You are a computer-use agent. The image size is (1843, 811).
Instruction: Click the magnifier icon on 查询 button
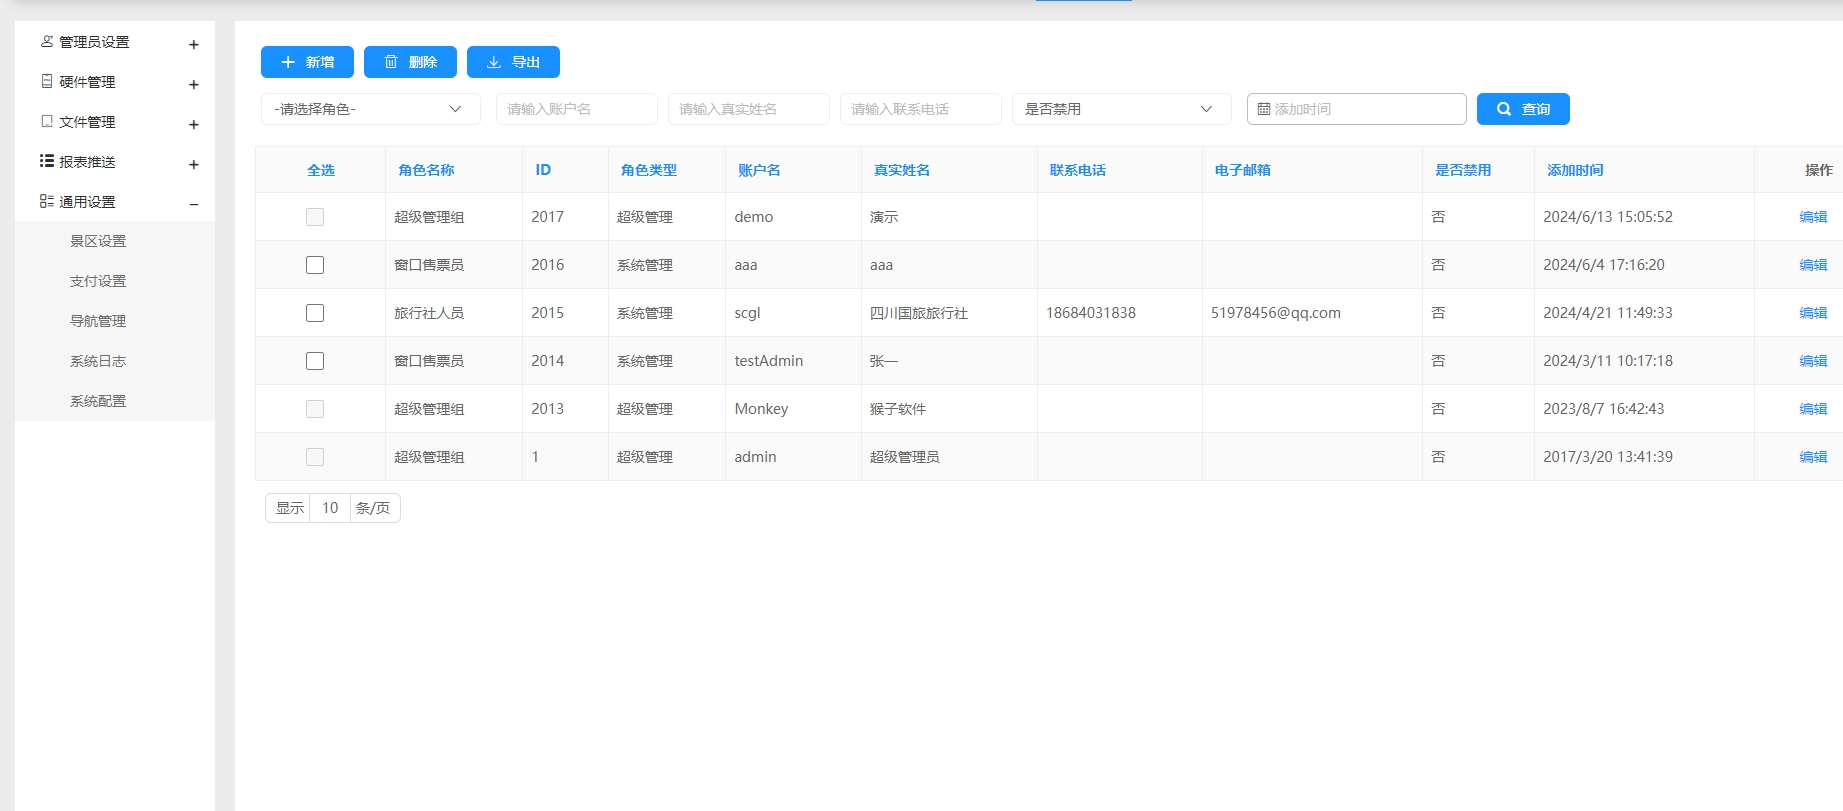[1504, 109]
